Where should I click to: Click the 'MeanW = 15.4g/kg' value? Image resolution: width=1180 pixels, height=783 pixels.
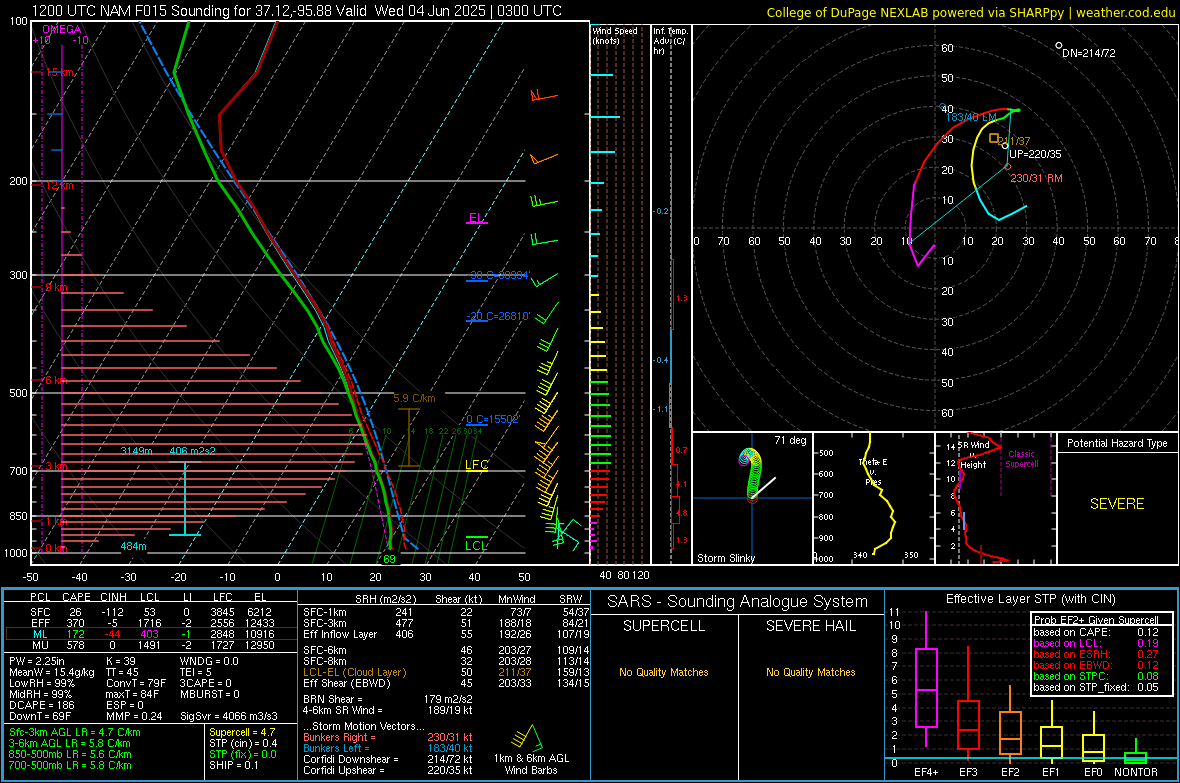click(52, 672)
